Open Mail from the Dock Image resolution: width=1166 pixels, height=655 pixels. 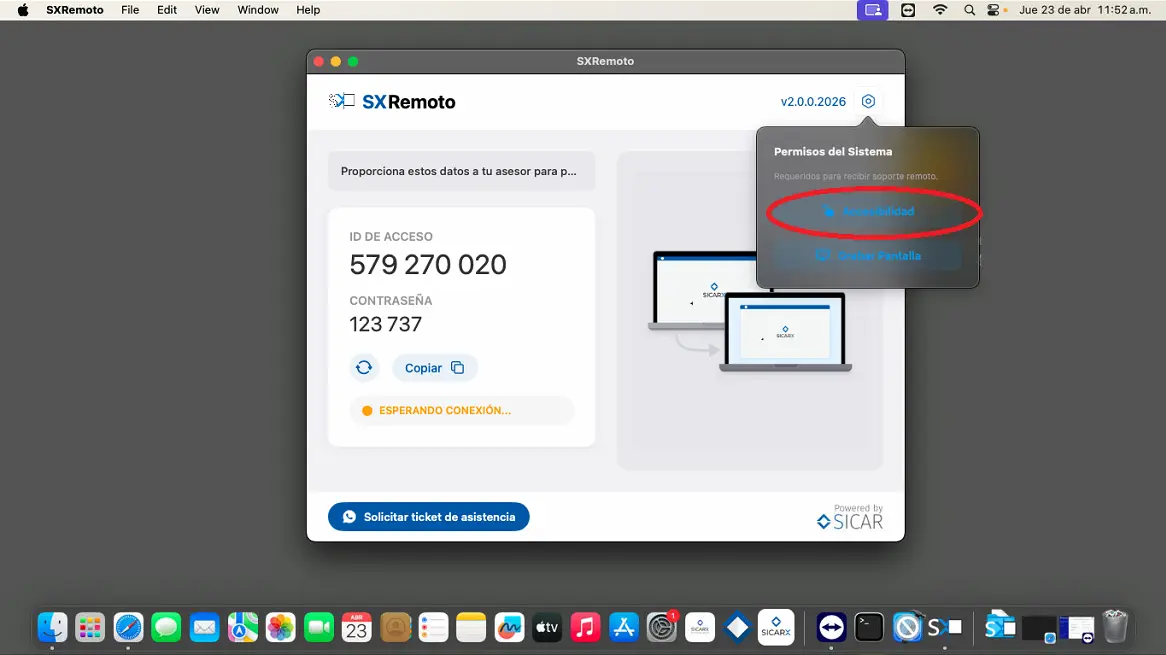point(204,627)
